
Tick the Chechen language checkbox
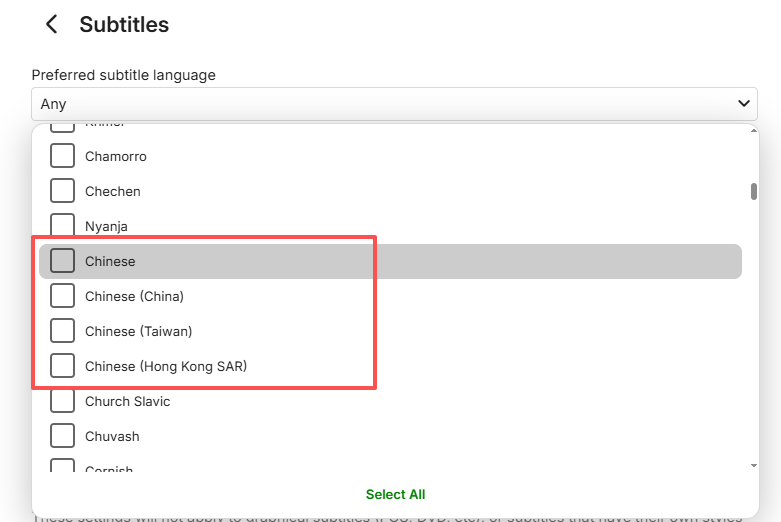click(62, 191)
